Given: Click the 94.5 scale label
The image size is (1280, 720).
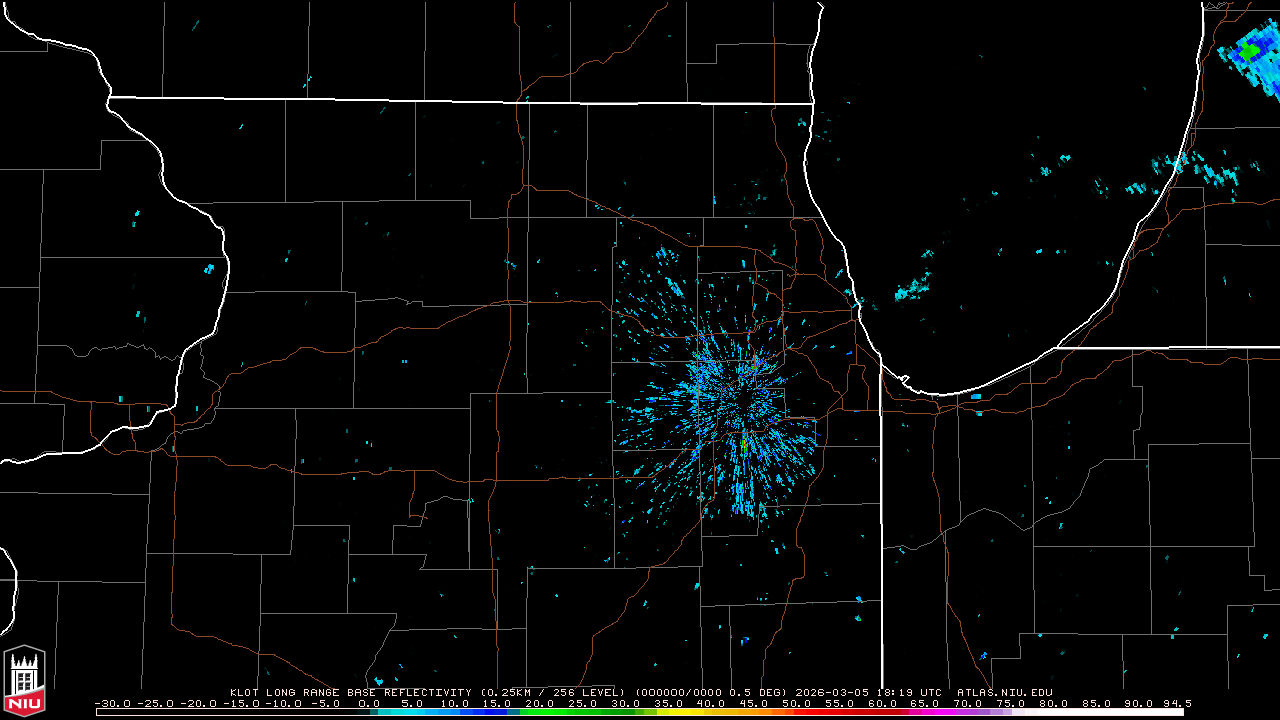Looking at the screenshot, I should 1178,704.
